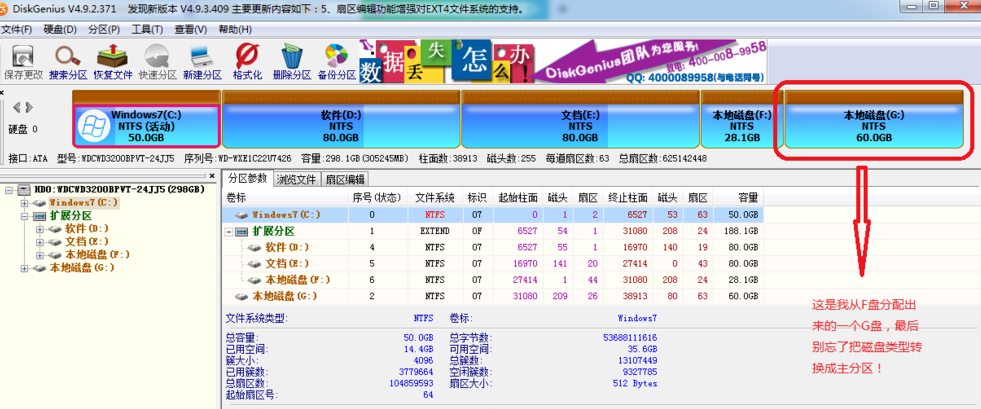Click the previous disk left arrow
The width and height of the screenshot is (981, 409).
(x=17, y=107)
